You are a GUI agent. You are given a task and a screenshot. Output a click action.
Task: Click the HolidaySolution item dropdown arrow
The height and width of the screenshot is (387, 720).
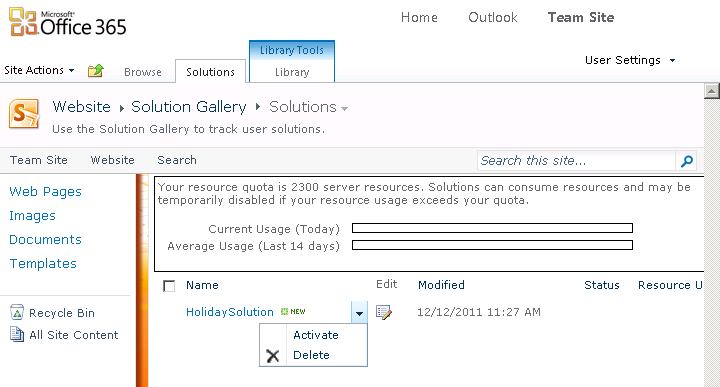tap(359, 313)
